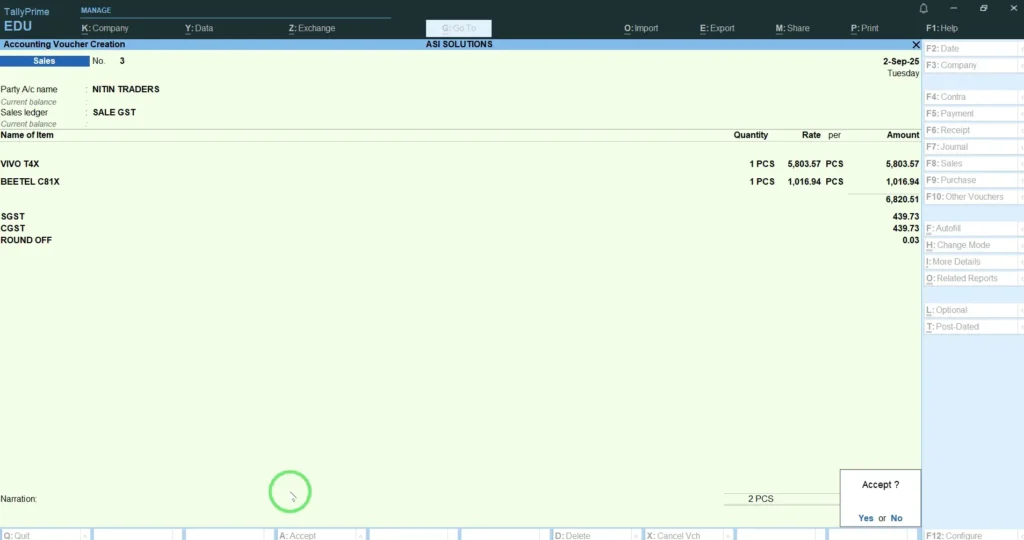The height and width of the screenshot is (540, 1024).
Task: Click F2: Date button
Action: click(971, 49)
